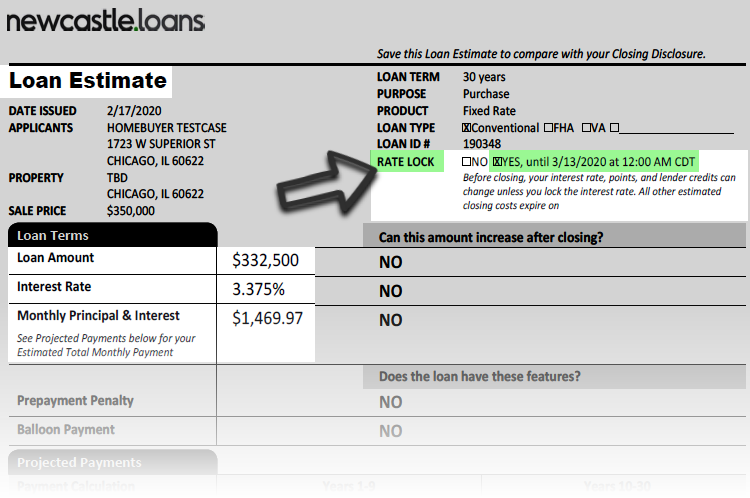
Task: Click the highlighted RATE LOCK label
Action: pos(406,162)
